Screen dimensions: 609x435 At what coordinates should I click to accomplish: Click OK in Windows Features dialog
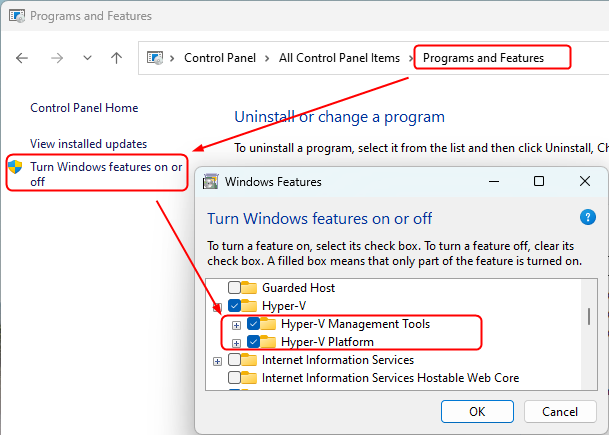(477, 411)
